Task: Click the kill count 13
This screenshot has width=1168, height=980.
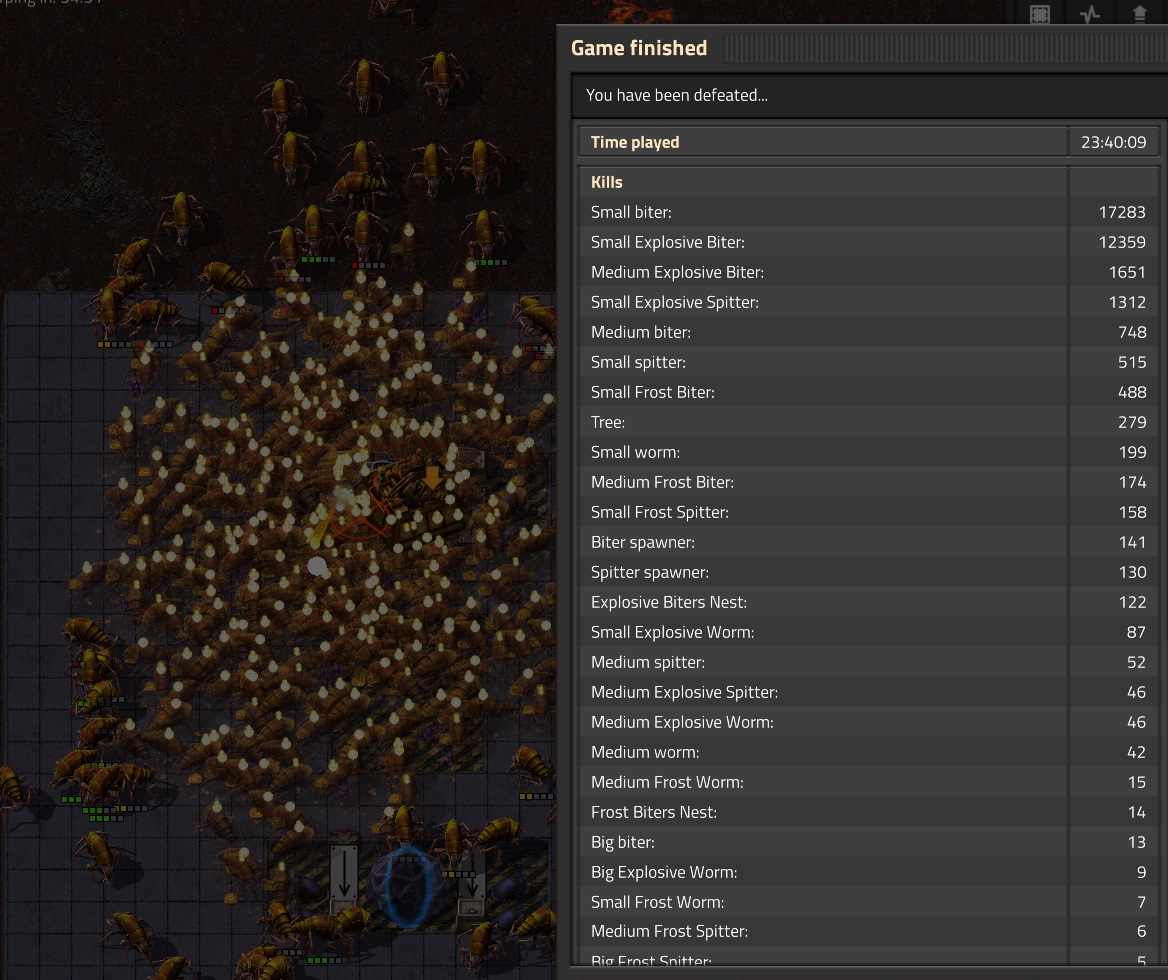Action: [x=1137, y=842]
